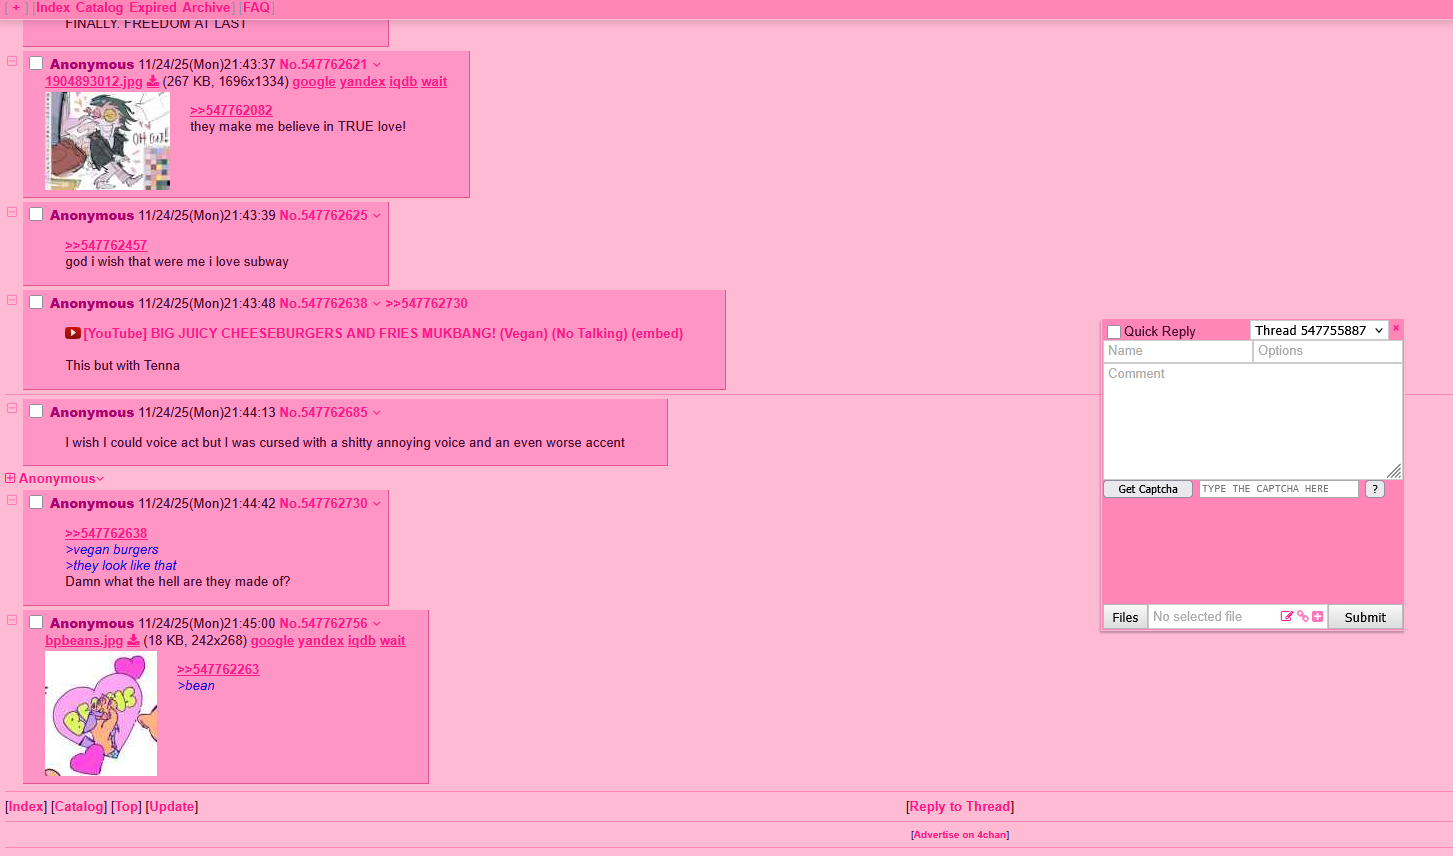Viewport: 1453px width, 856px height.
Task: Open the bpbeans.jpg beans heart thumbnail
Action: pyautogui.click(x=101, y=713)
